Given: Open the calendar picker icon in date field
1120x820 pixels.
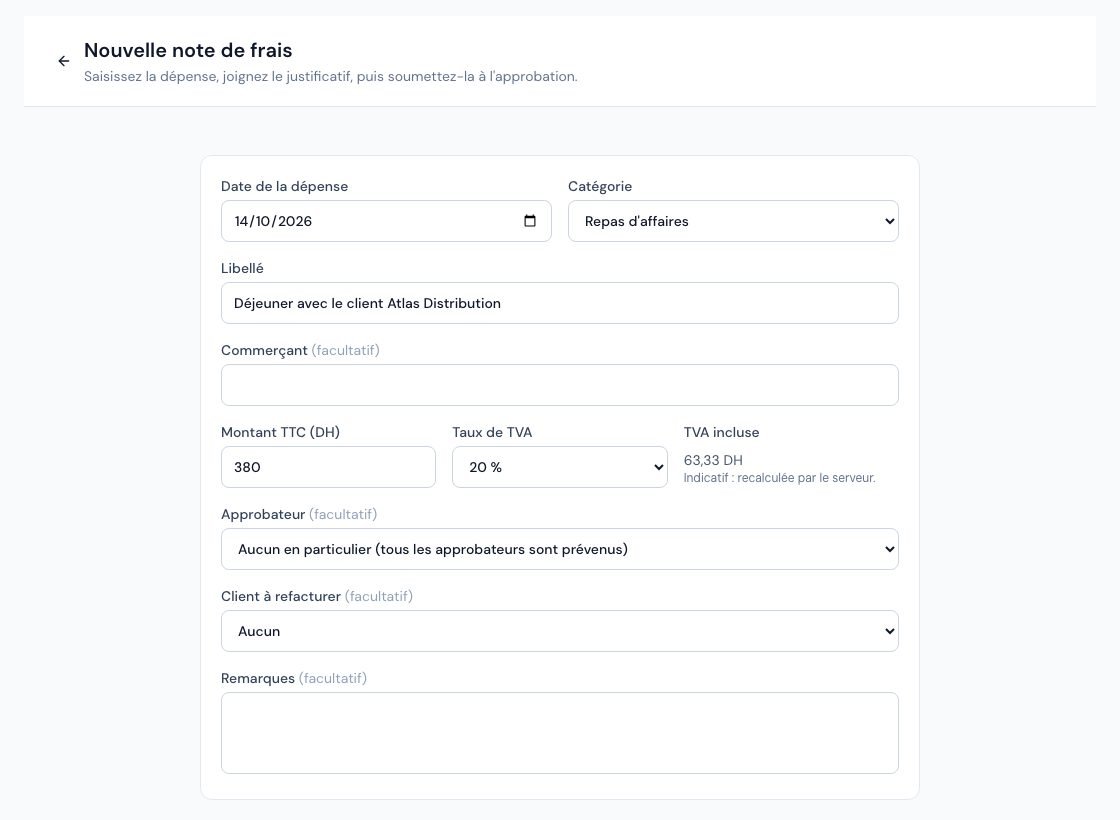Looking at the screenshot, I should 529,221.
